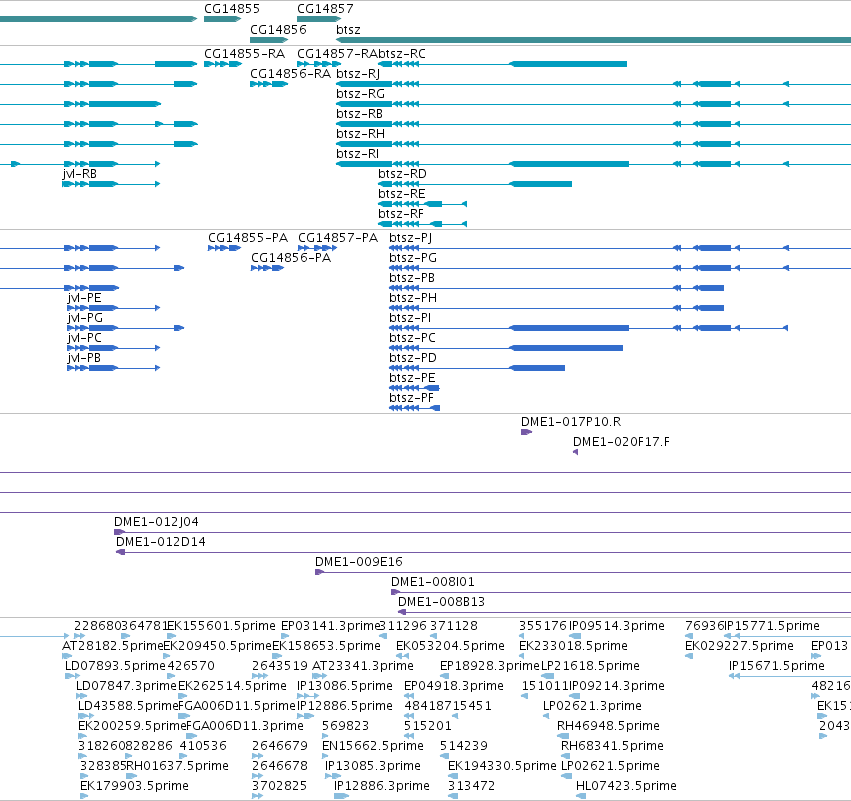Select btsz-PG protein label
Image resolution: width=851 pixels, height=801 pixels.
point(413,258)
